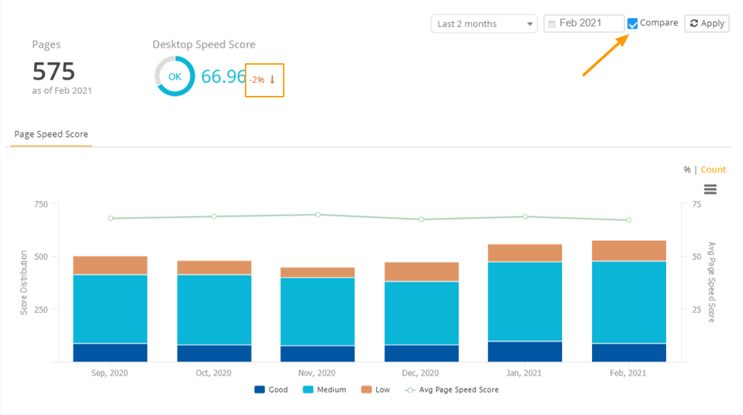
Task: Click the 66.96 desktop speed score value
Action: click(x=223, y=76)
